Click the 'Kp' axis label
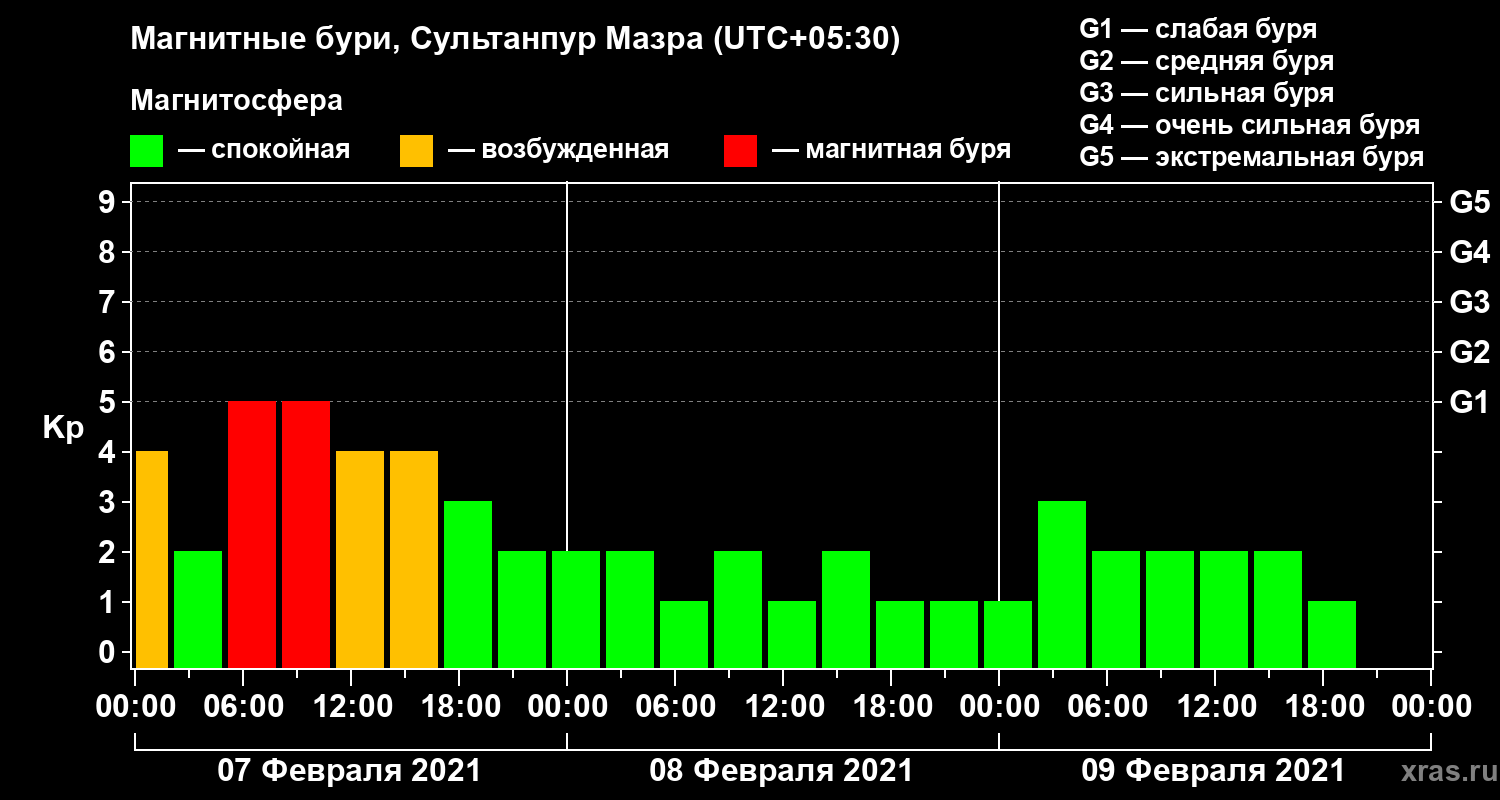Screen dimensions: 1500x800 tap(63, 429)
